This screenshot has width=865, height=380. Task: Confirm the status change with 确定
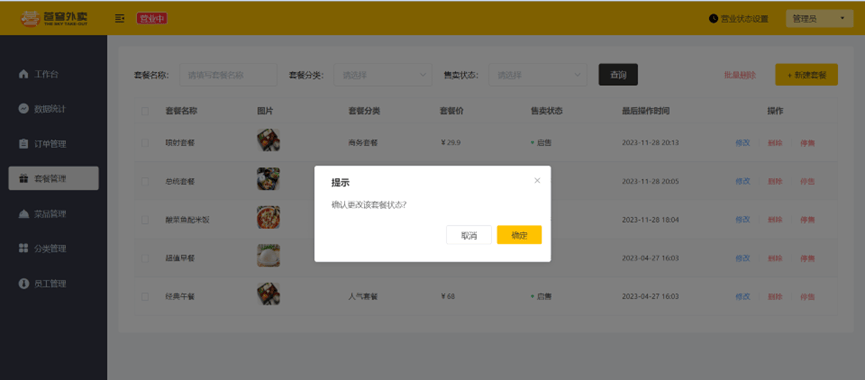coord(519,235)
